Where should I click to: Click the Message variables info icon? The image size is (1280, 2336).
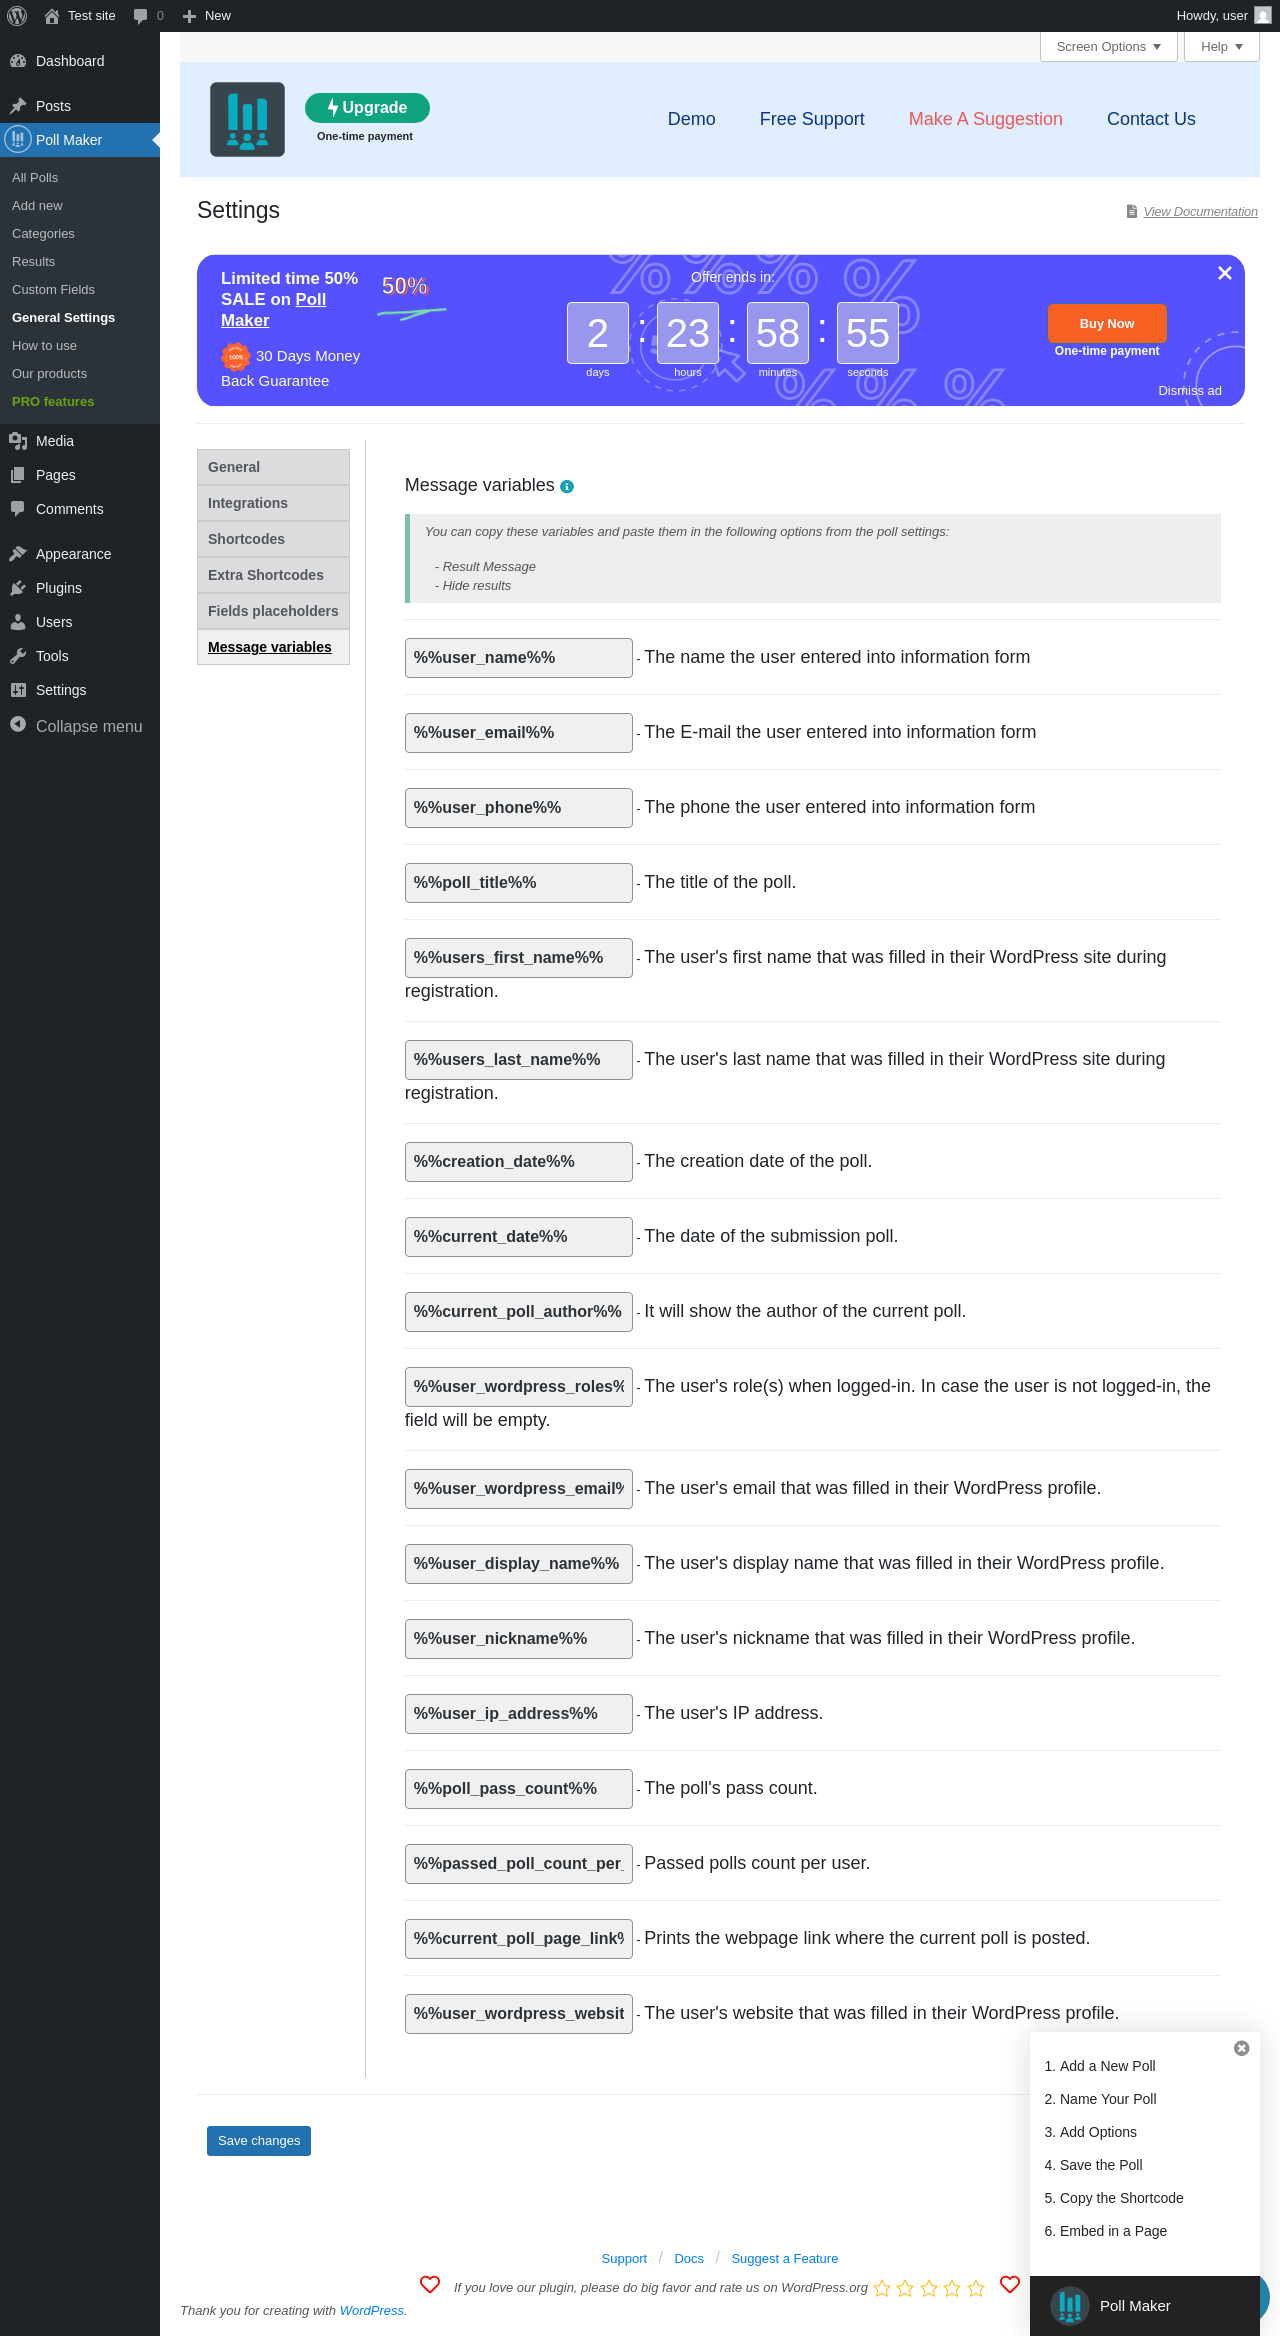(567, 487)
